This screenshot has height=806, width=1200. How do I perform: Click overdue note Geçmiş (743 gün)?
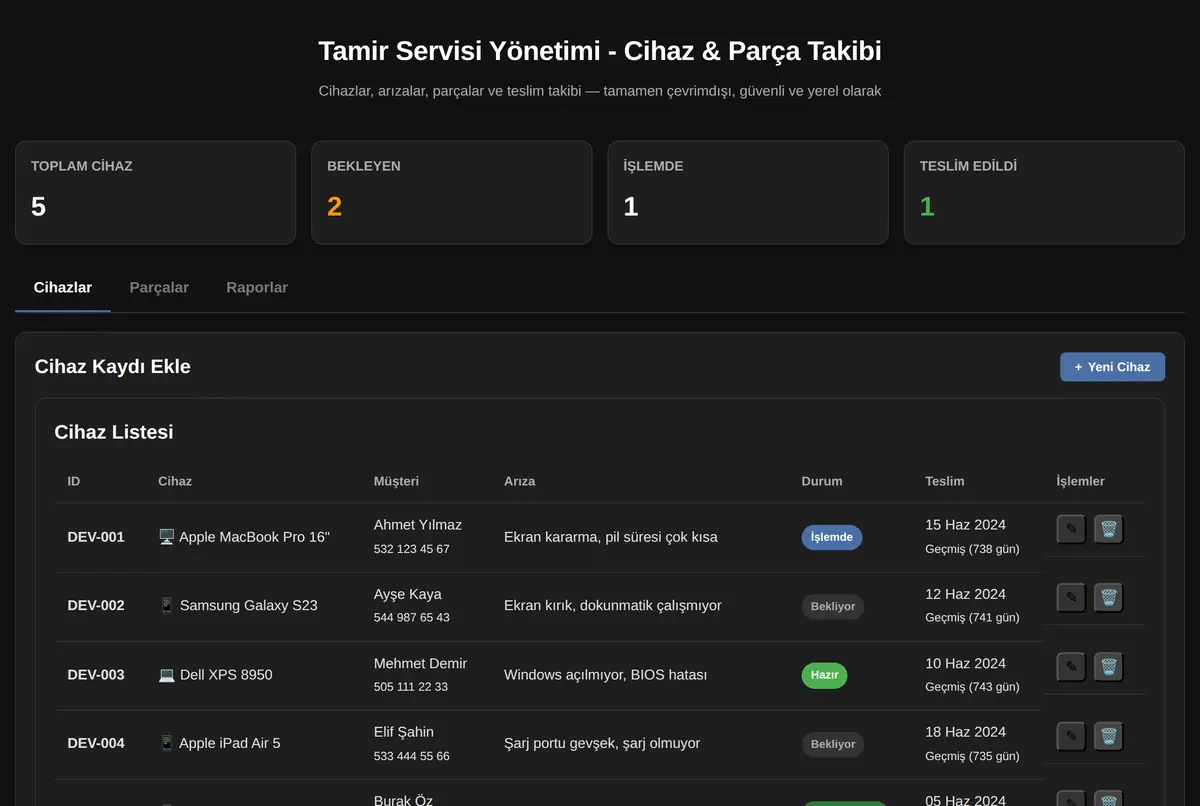tap(972, 687)
